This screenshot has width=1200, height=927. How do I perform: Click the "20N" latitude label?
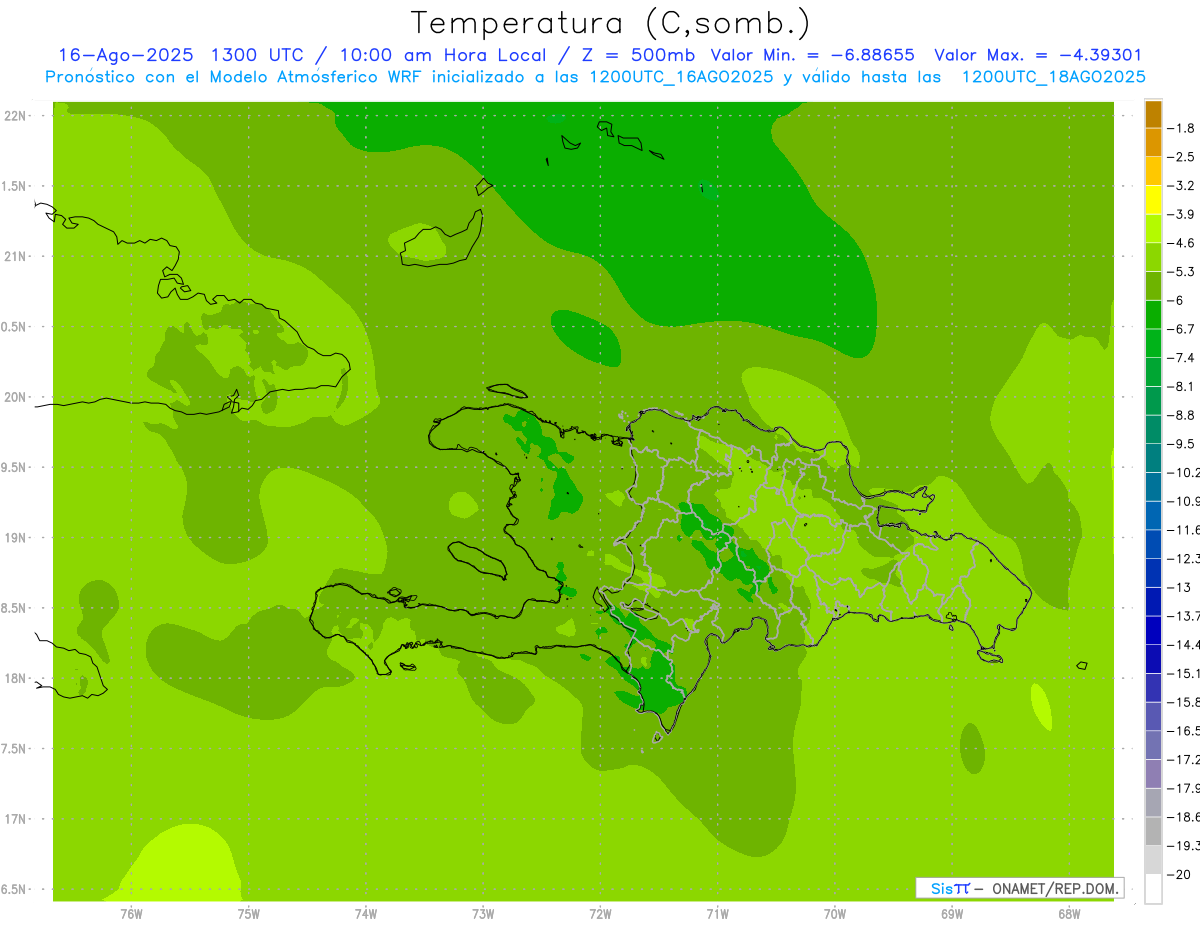[15, 397]
